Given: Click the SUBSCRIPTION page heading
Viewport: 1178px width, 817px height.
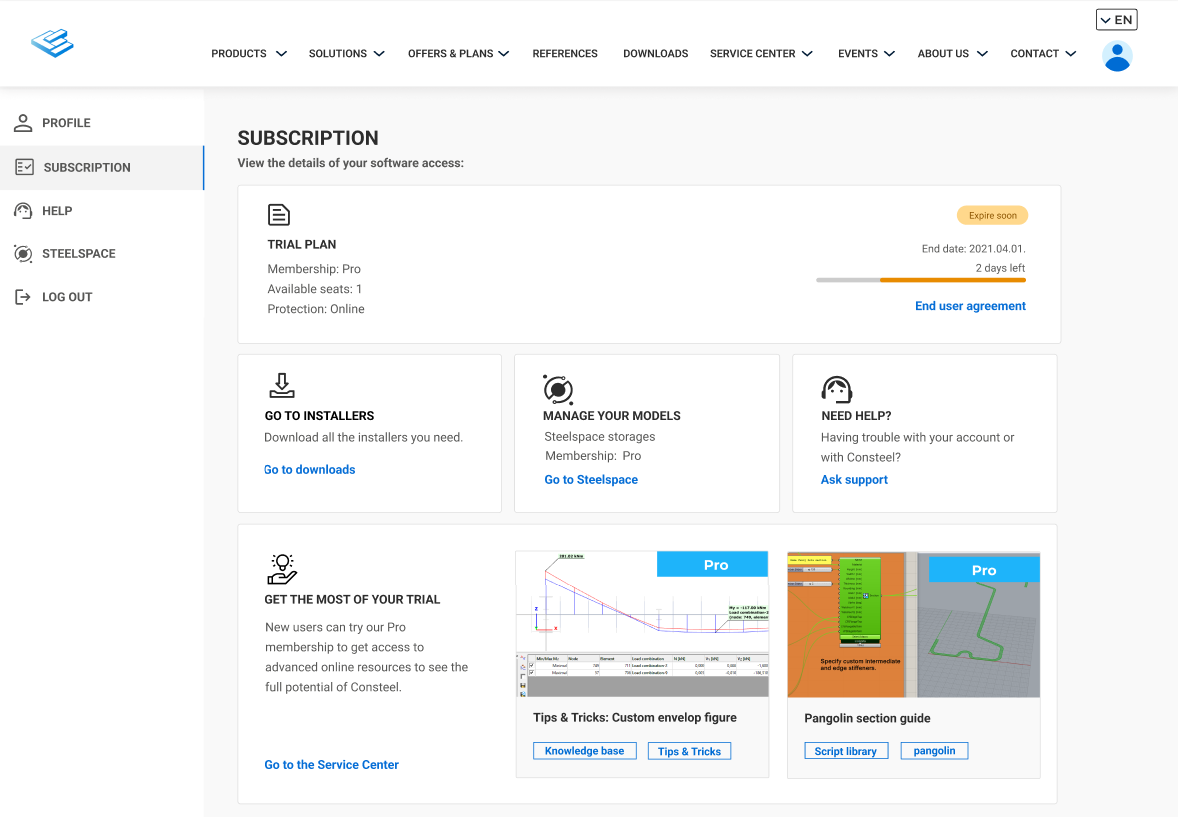Looking at the screenshot, I should tap(308, 138).
